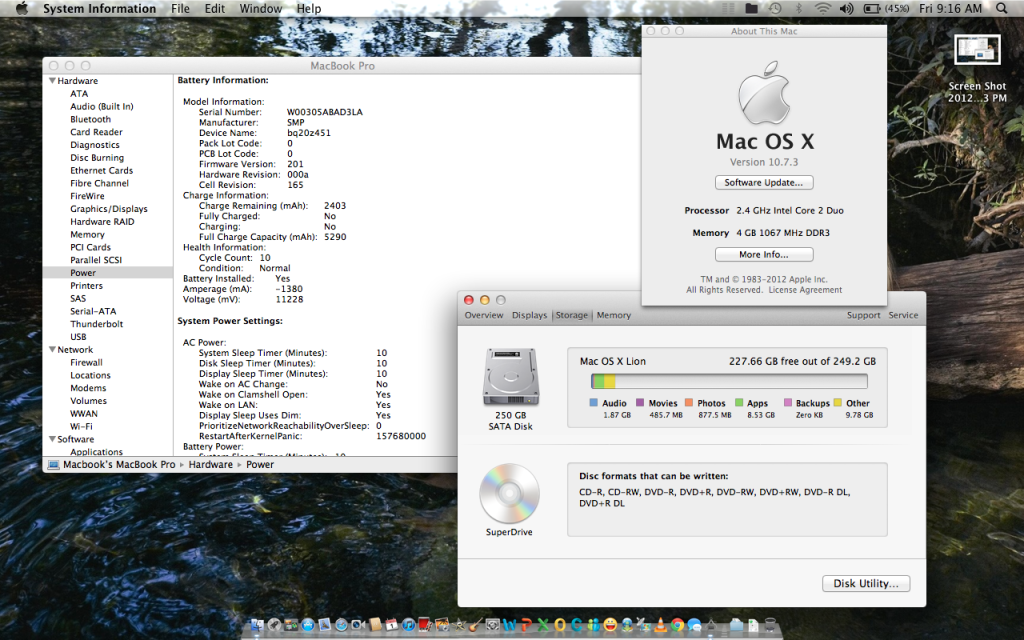The width and height of the screenshot is (1024, 640).
Task: Open Safari compass icon in Dock
Action: point(341,625)
